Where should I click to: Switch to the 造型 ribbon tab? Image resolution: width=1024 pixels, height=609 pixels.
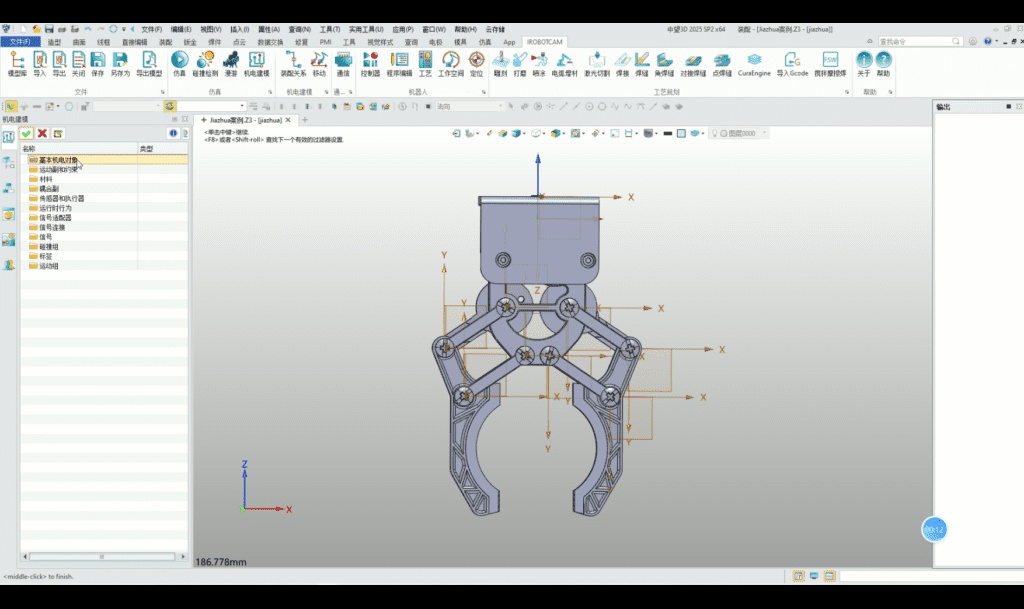tap(54, 42)
